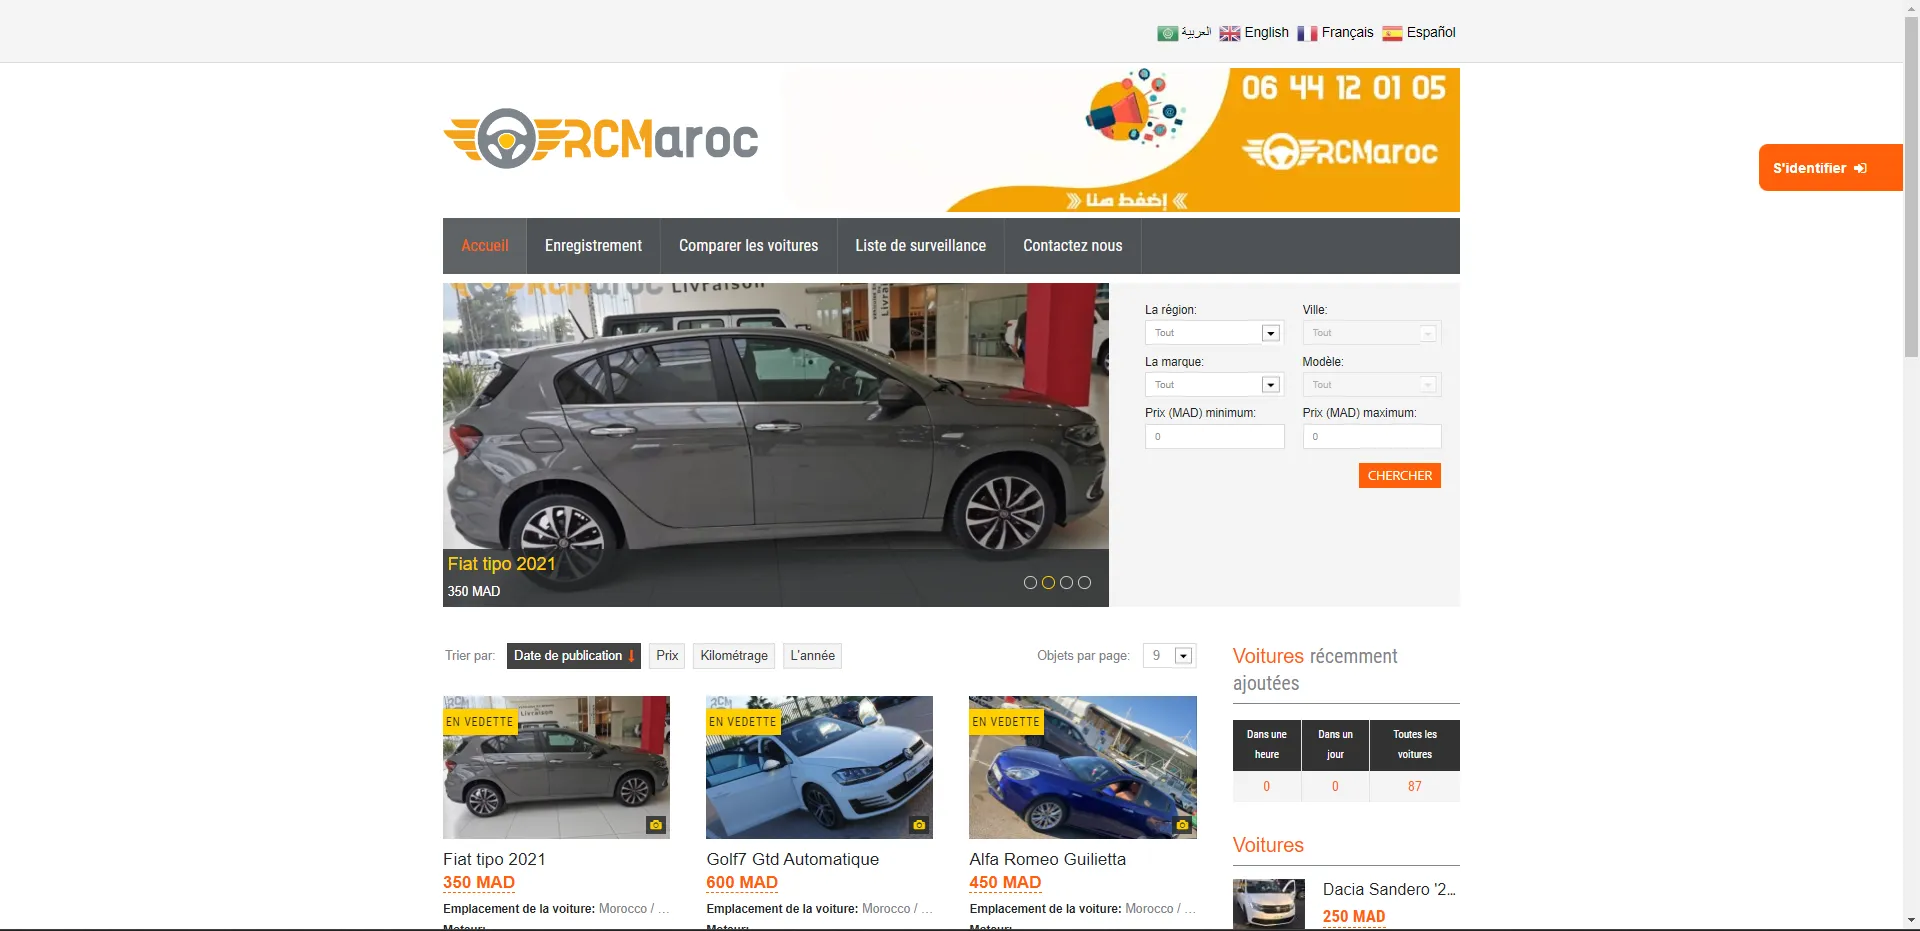This screenshot has width=1920, height=931.
Task: Click the camera icon on the Alfa Romeo Guilietta card
Action: 1182,825
